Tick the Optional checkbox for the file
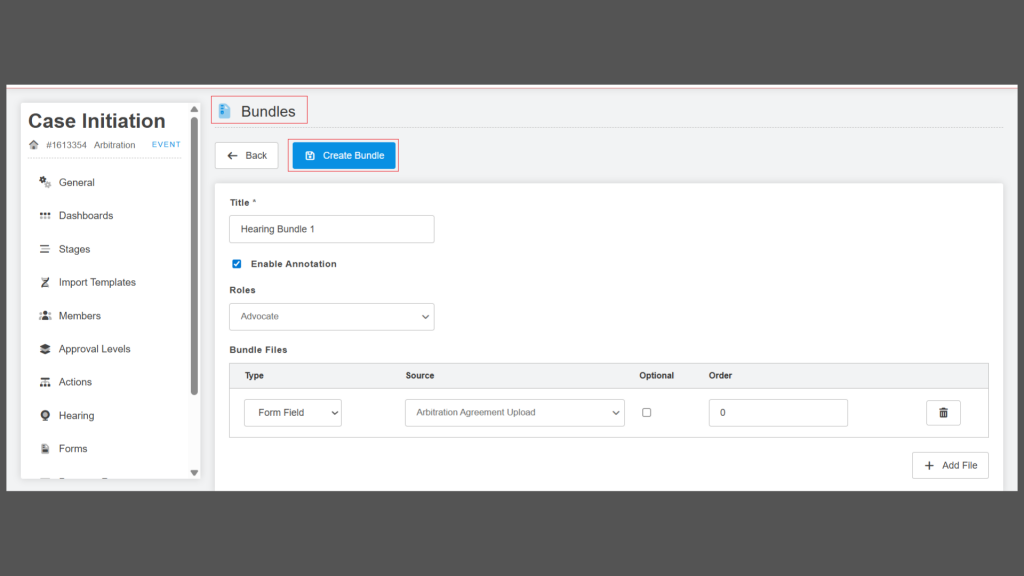The width and height of the screenshot is (1024, 576). (646, 413)
